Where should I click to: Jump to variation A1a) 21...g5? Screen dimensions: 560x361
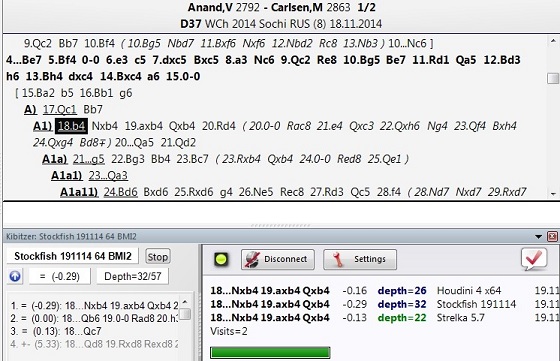89,159
